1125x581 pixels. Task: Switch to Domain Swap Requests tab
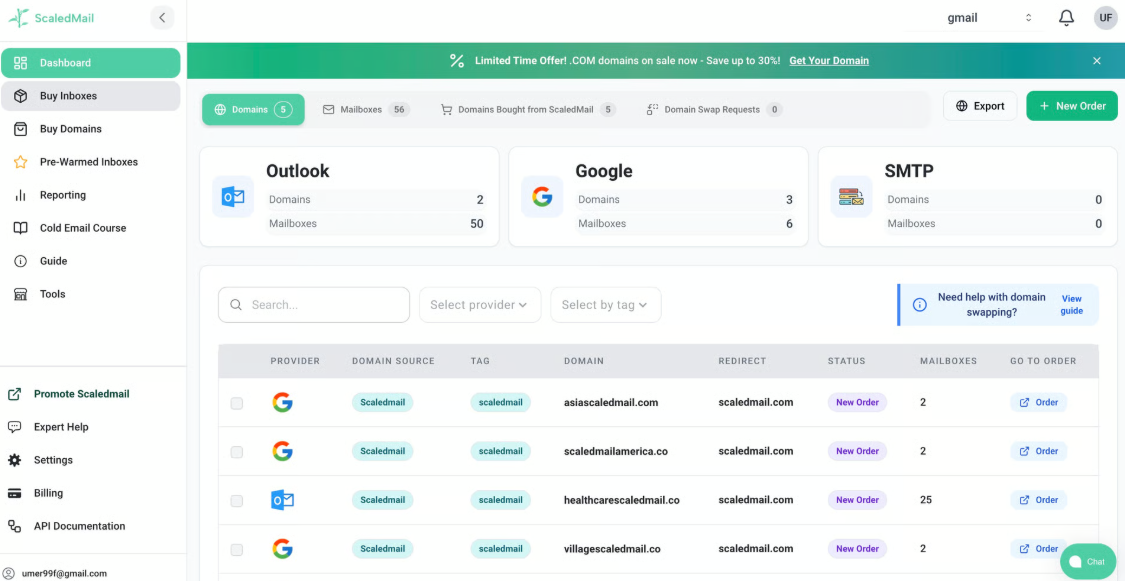[714, 110]
